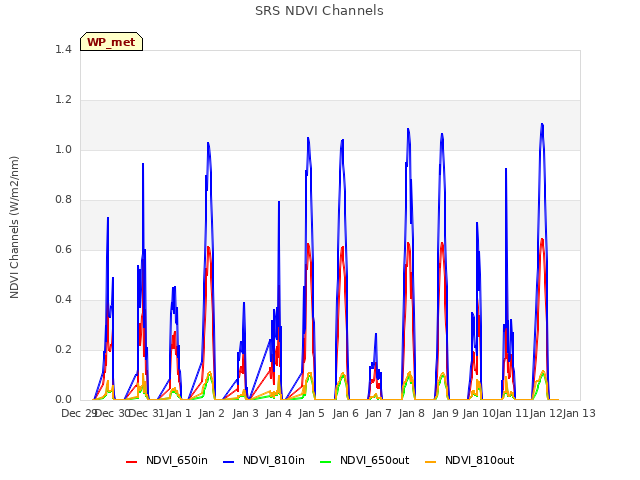Image resolution: width=640 pixels, height=480 pixels.
Task: Click the Jan 3 x-axis date label
Action: coord(245,413)
